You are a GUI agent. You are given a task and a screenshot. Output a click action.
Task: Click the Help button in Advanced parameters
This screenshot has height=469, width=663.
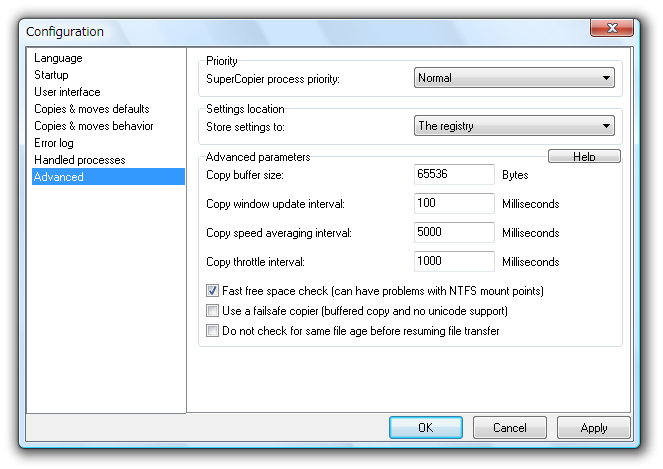click(x=584, y=156)
